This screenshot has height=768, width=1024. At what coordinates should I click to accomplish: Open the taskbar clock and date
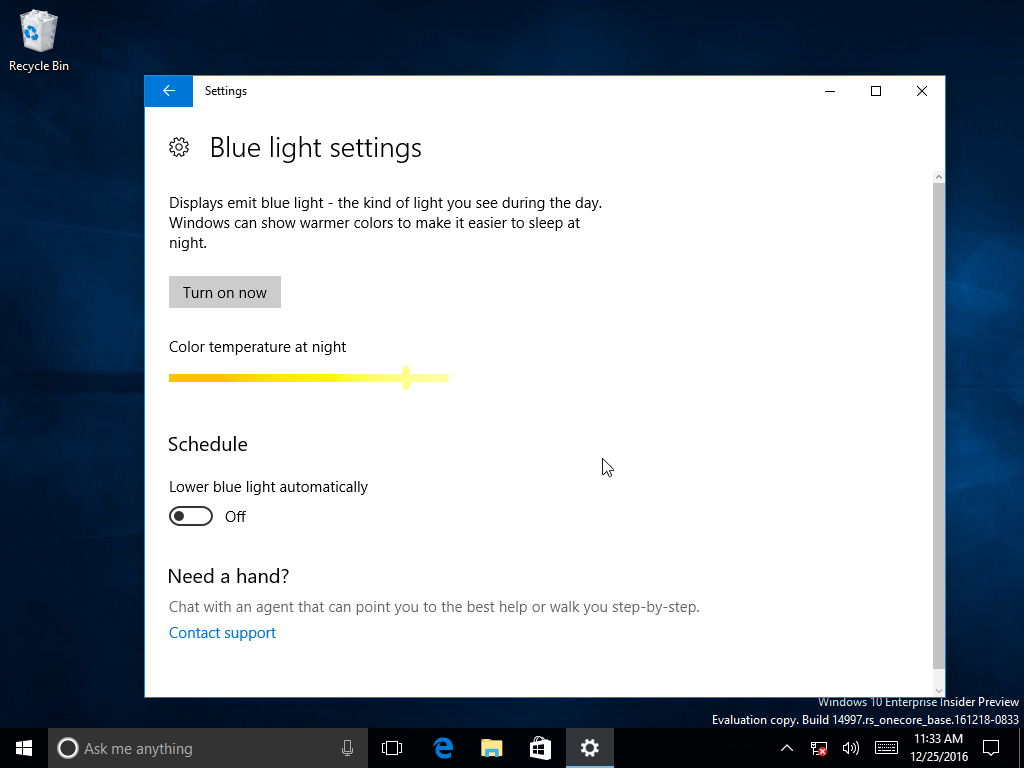tap(938, 748)
